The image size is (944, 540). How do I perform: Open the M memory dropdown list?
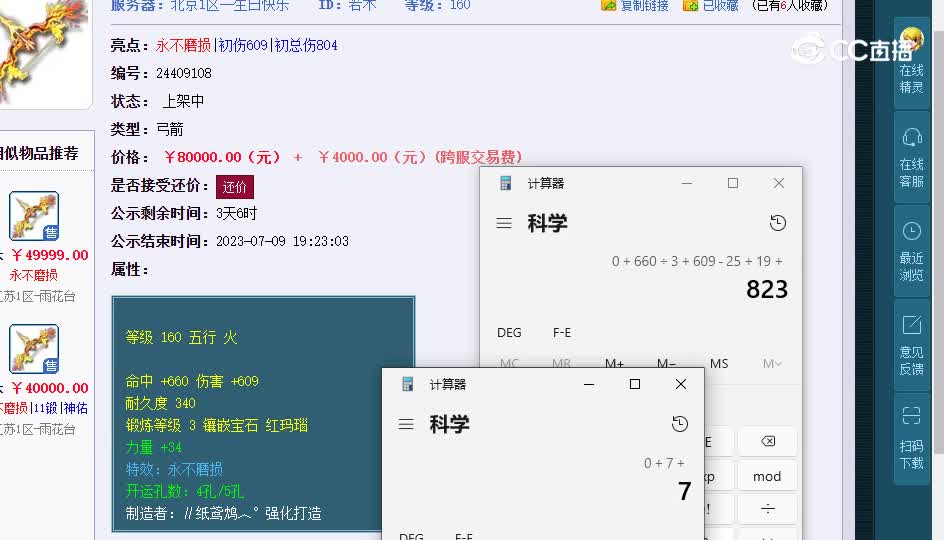(x=772, y=364)
